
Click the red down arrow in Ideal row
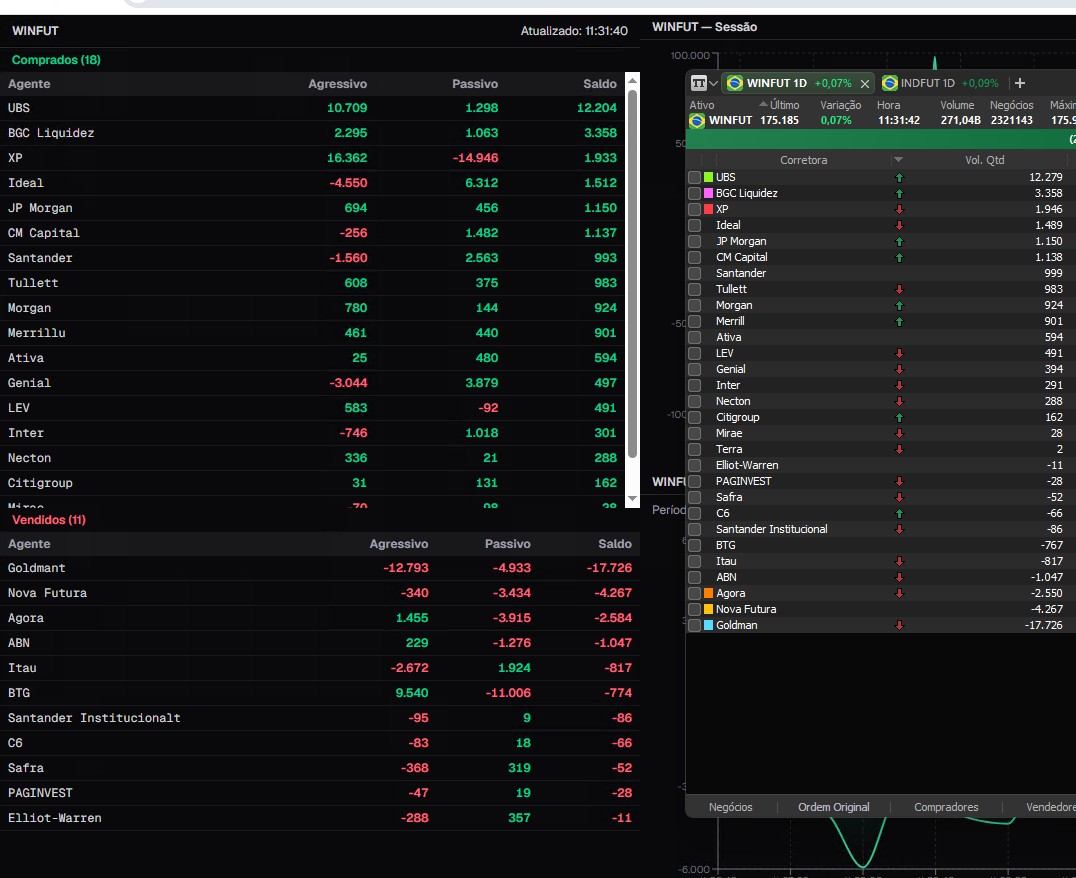(899, 225)
